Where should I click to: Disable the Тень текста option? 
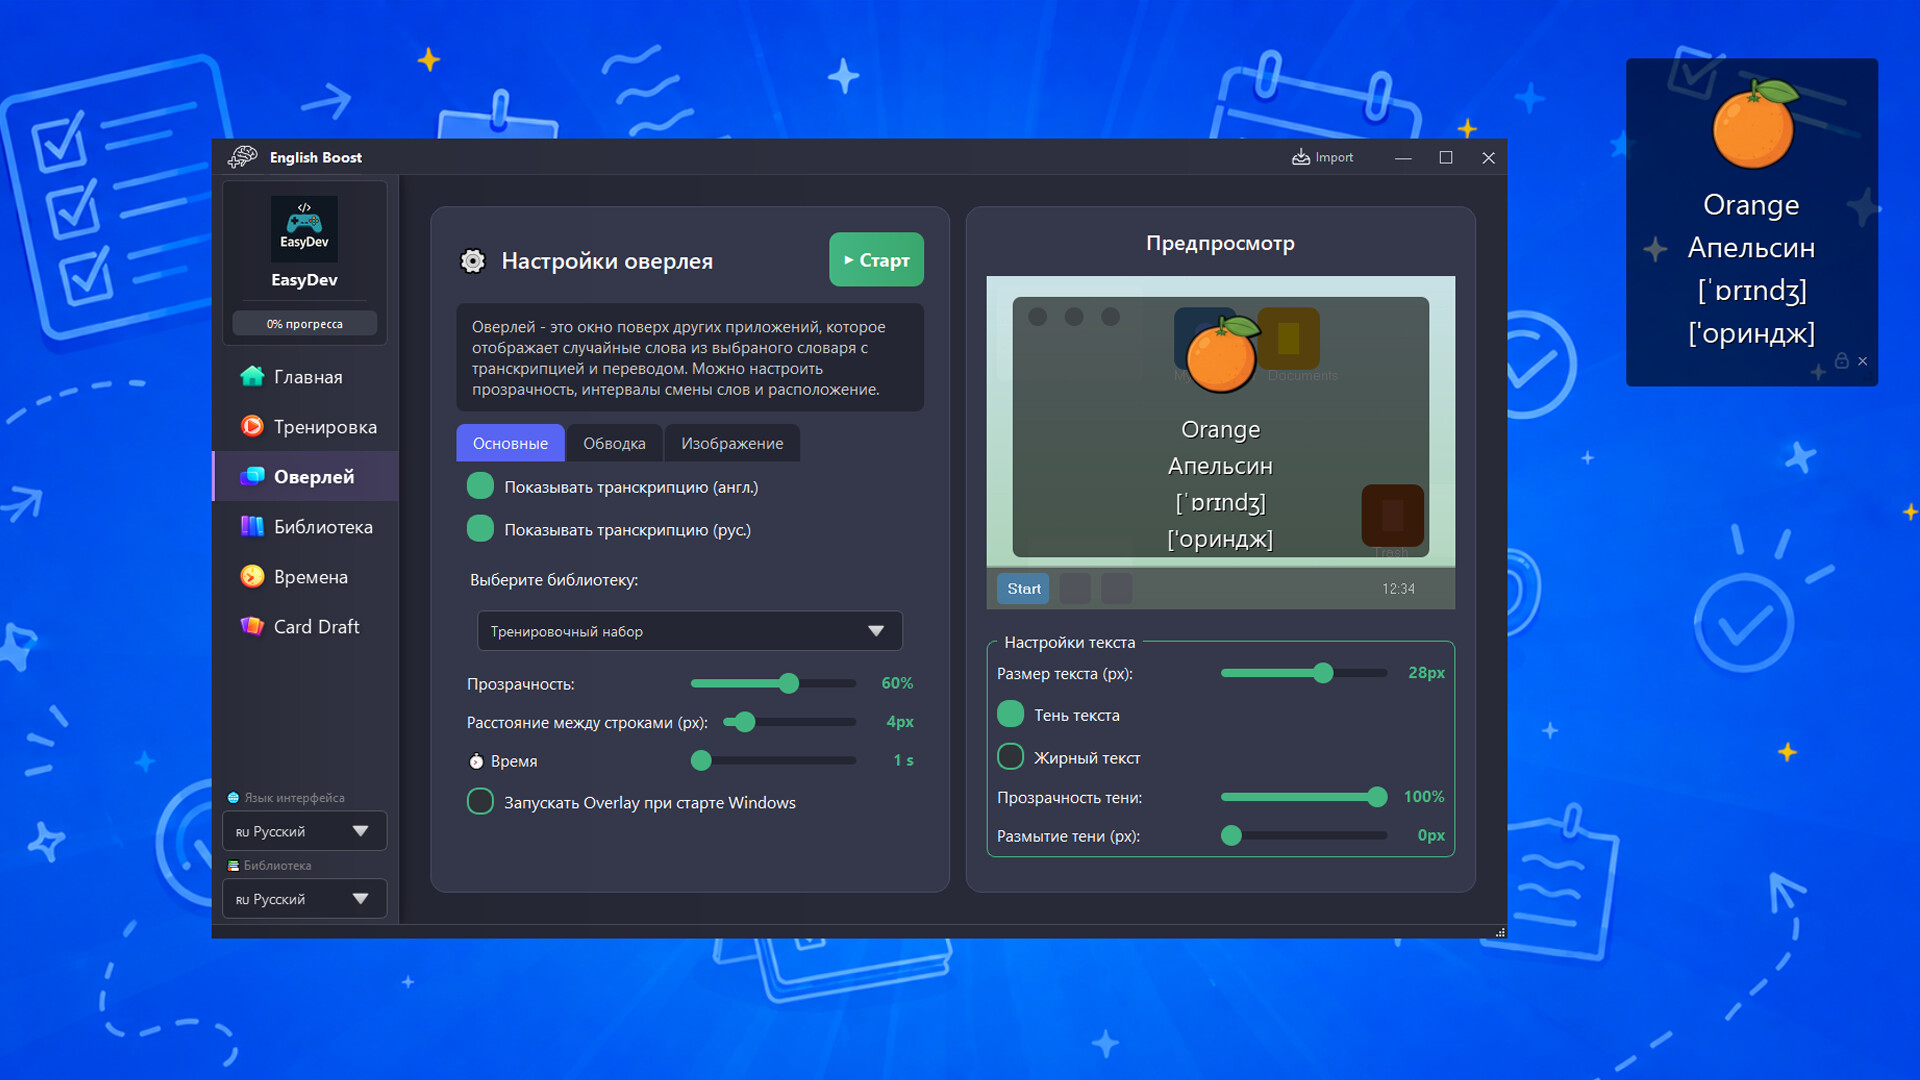point(1011,714)
